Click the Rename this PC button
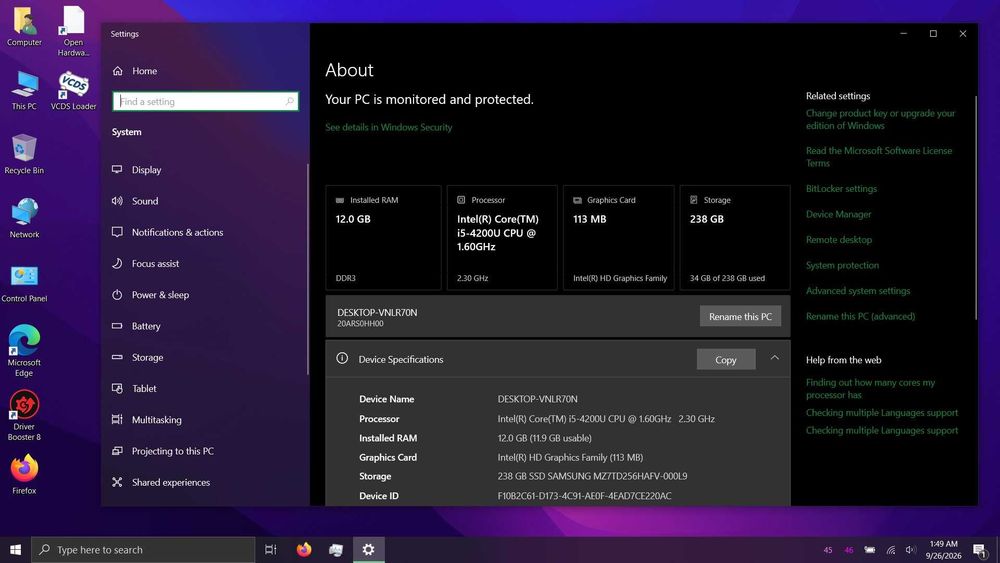 point(740,316)
